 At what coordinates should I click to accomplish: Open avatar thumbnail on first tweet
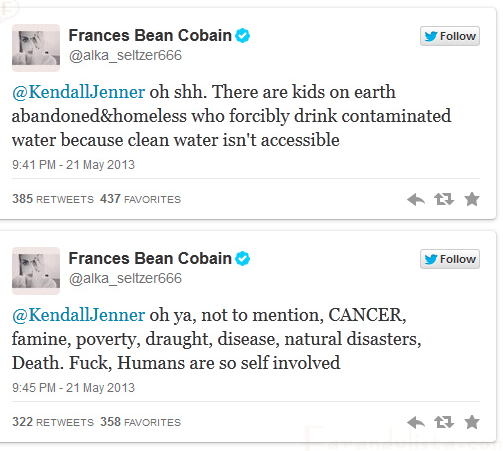pos(36,48)
